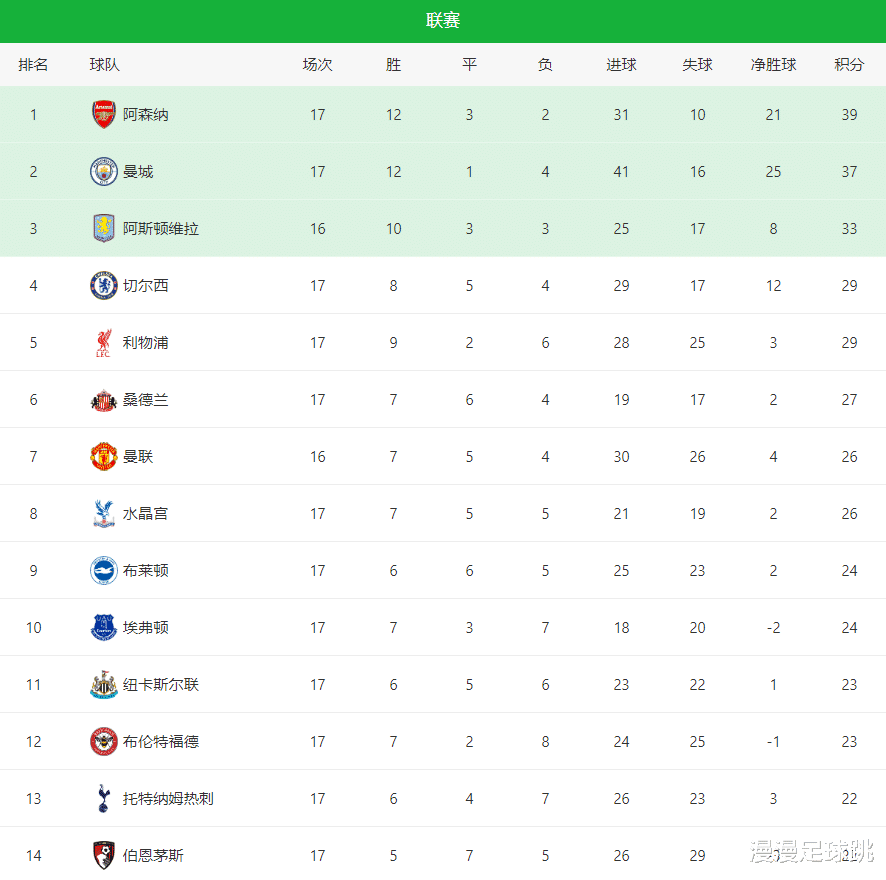Click the Chelsea club crest icon
Screen dimensions: 886x880
click(x=103, y=285)
